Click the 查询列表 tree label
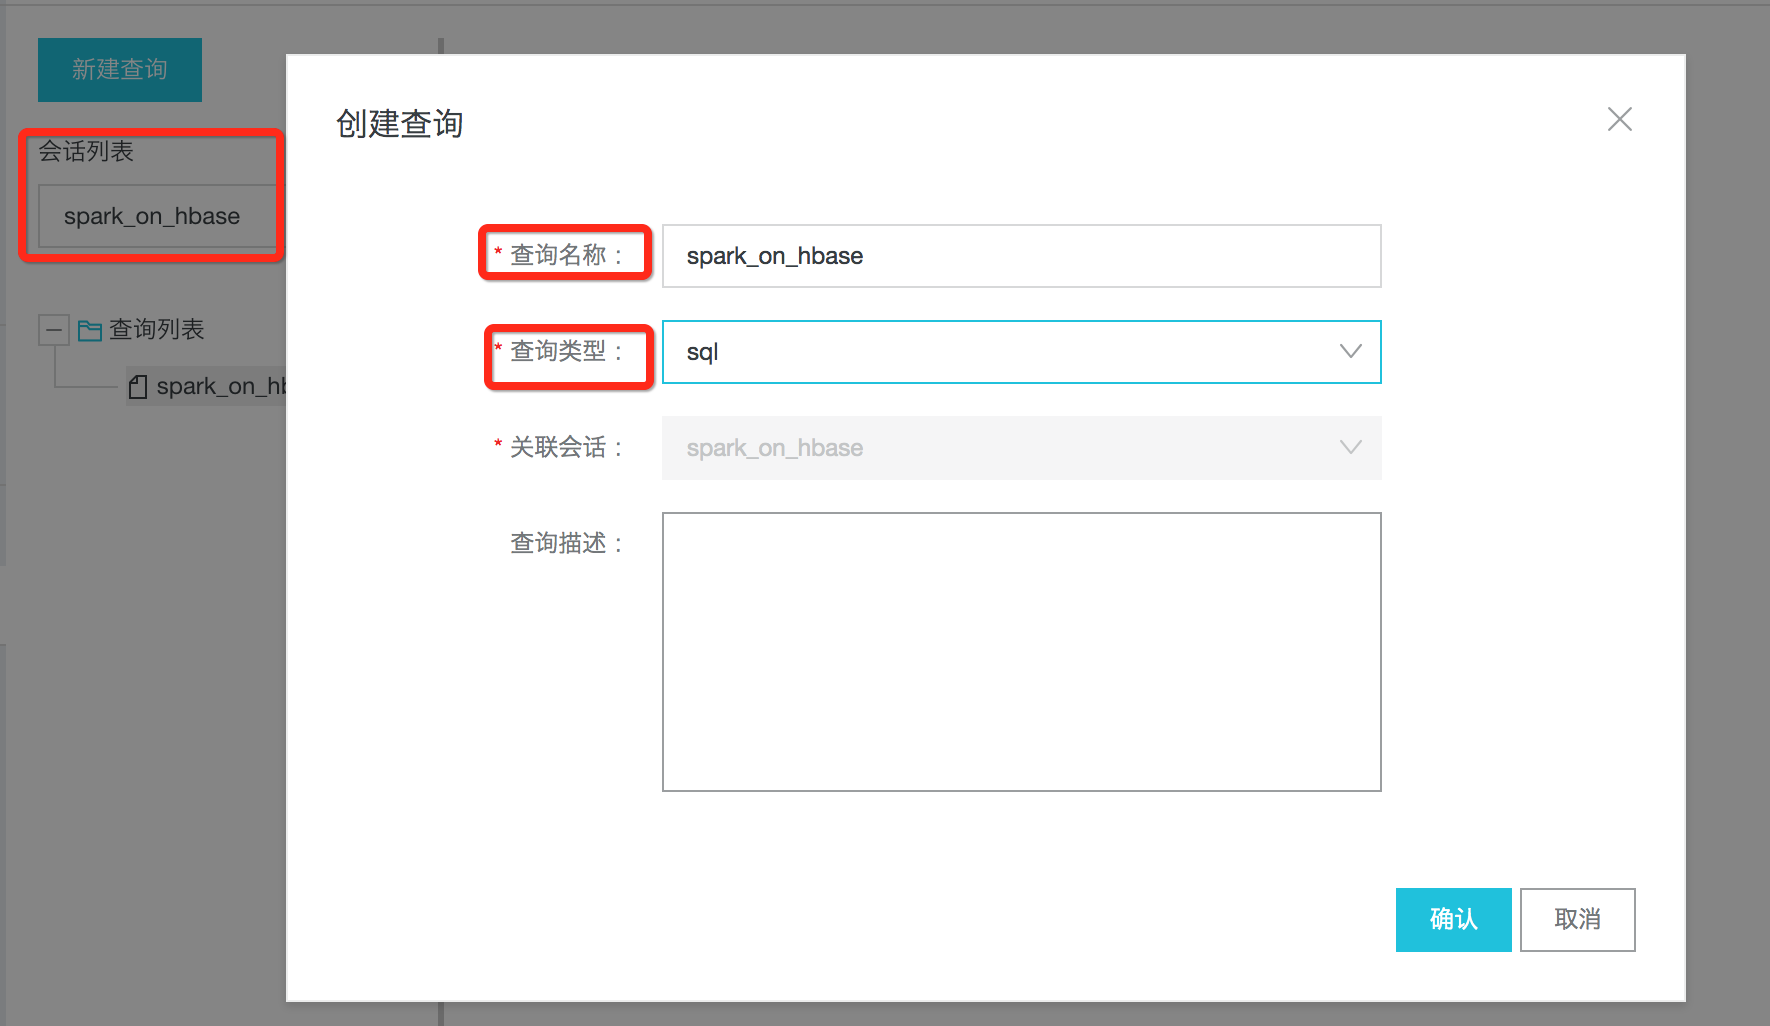This screenshot has width=1770, height=1026. (x=156, y=329)
